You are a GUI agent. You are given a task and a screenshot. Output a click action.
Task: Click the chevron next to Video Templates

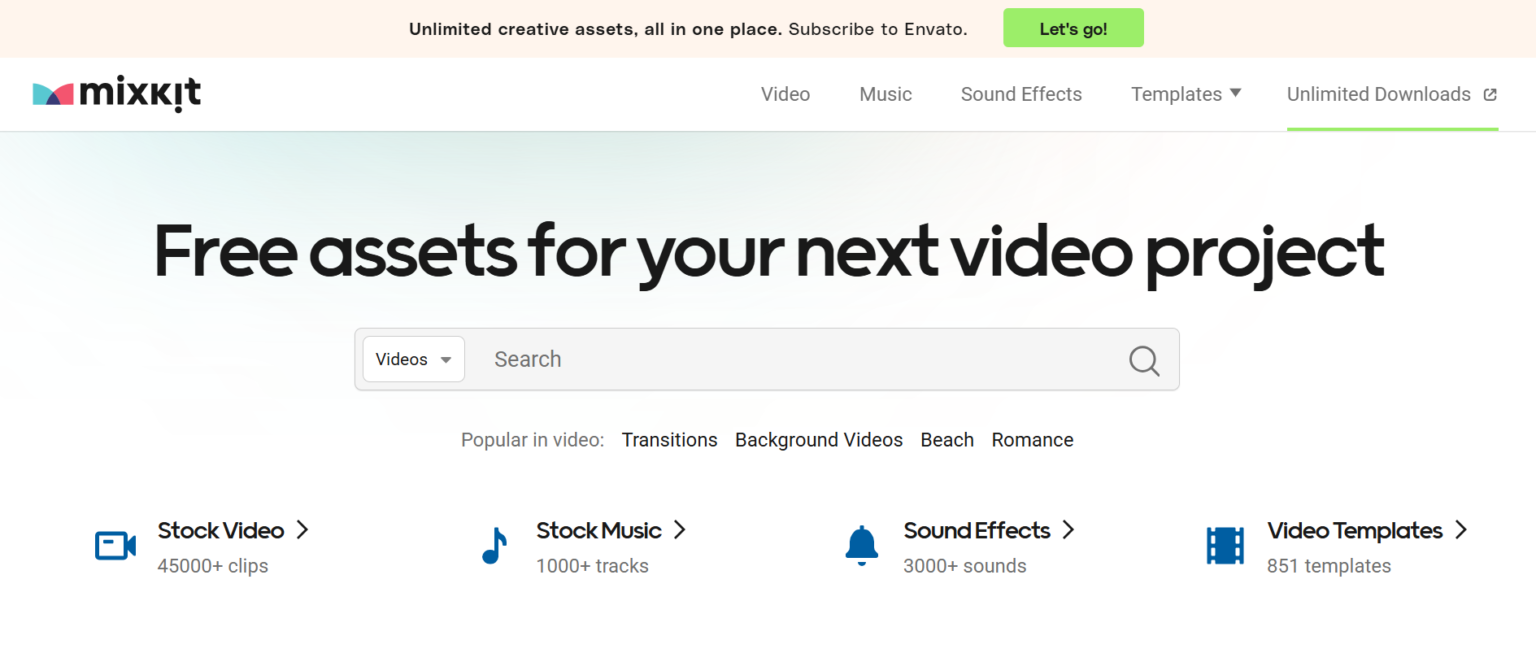click(1461, 530)
